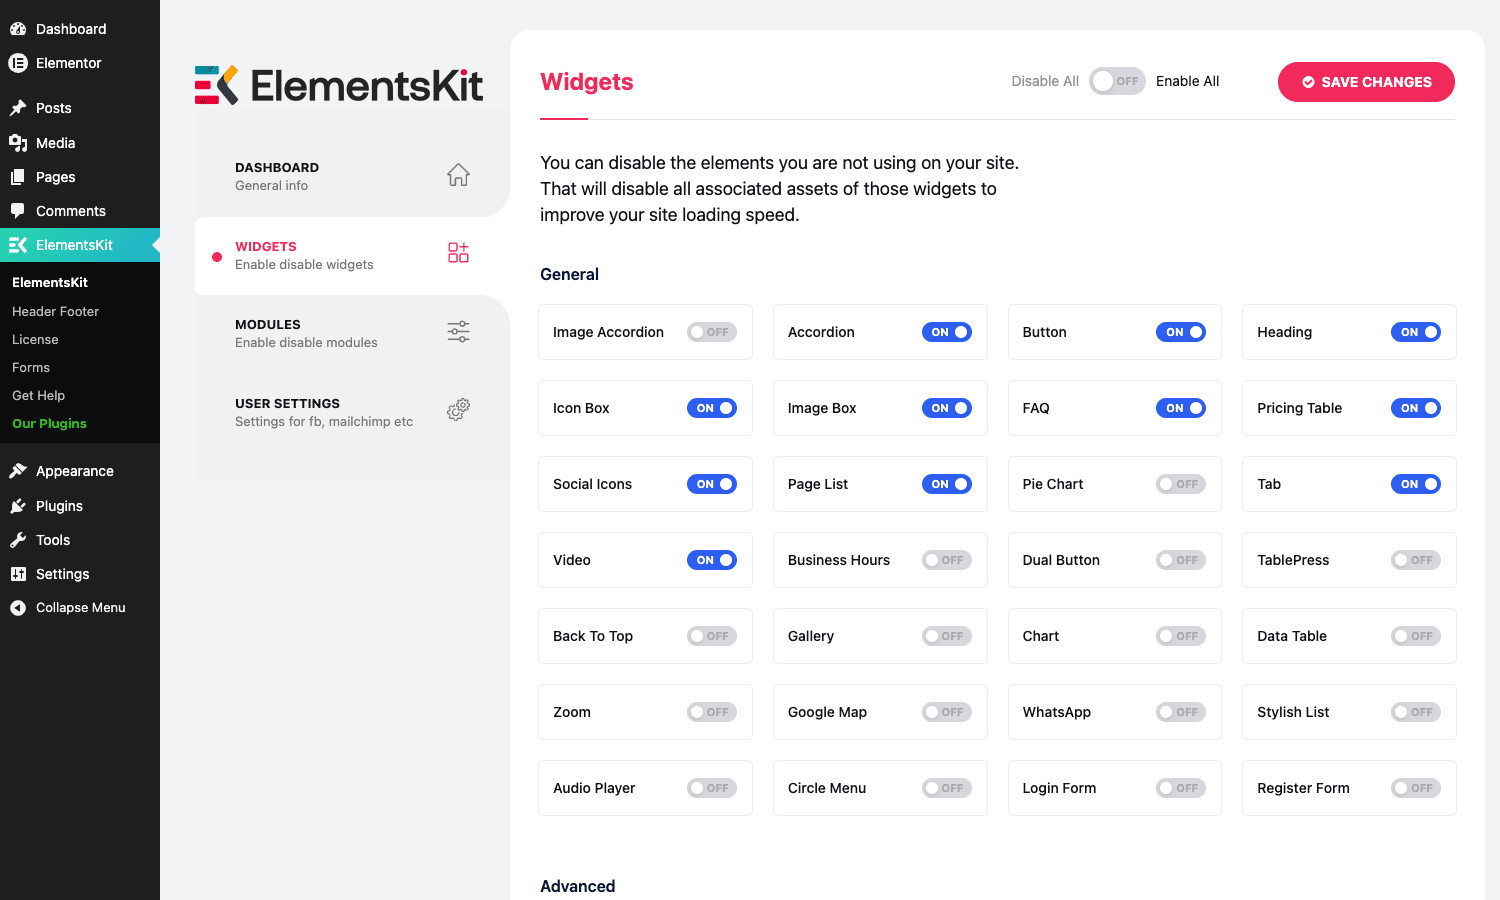Image resolution: width=1500 pixels, height=900 pixels.
Task: Click the Plugins plug icon
Action: [18, 506]
